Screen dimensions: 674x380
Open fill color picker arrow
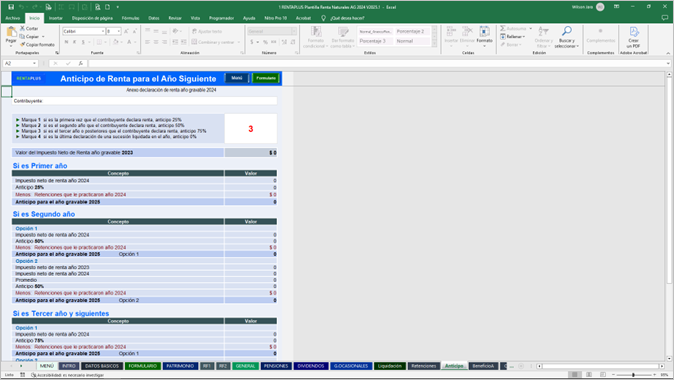121,42
